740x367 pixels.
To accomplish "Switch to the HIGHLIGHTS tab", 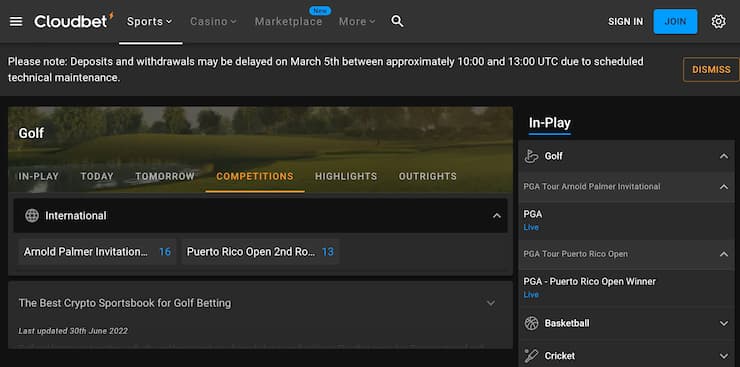I will (346, 176).
